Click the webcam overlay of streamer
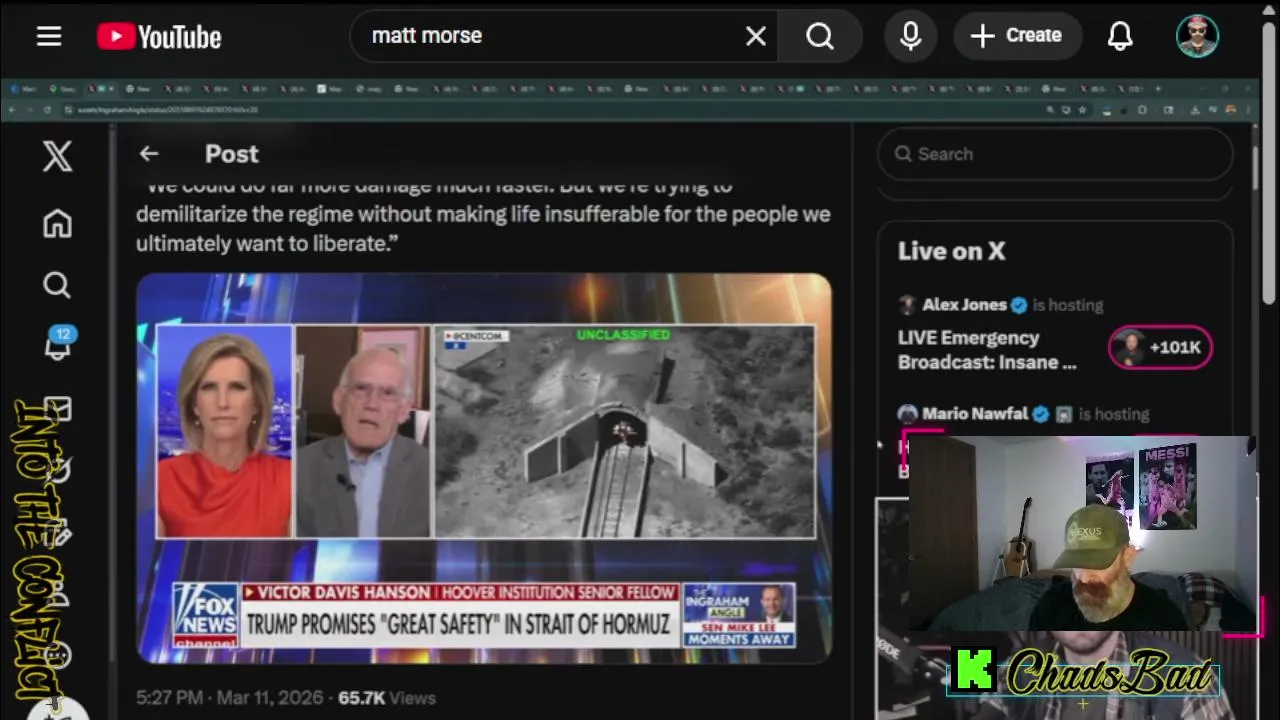Viewport: 1280px width, 720px height. (1080, 535)
